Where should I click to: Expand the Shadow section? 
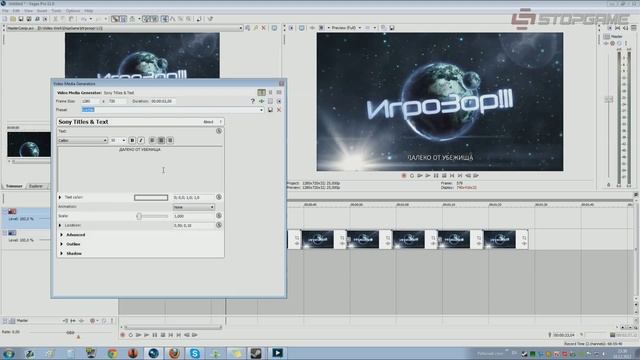pos(62,253)
